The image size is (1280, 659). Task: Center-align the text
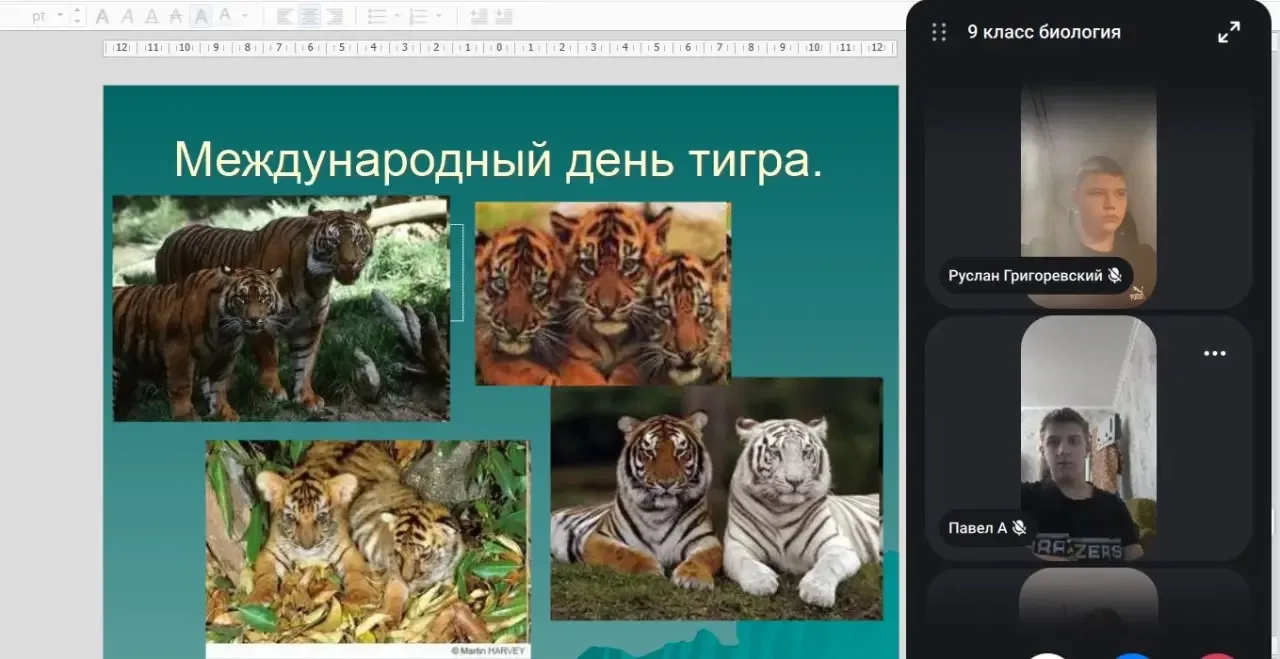click(x=309, y=16)
